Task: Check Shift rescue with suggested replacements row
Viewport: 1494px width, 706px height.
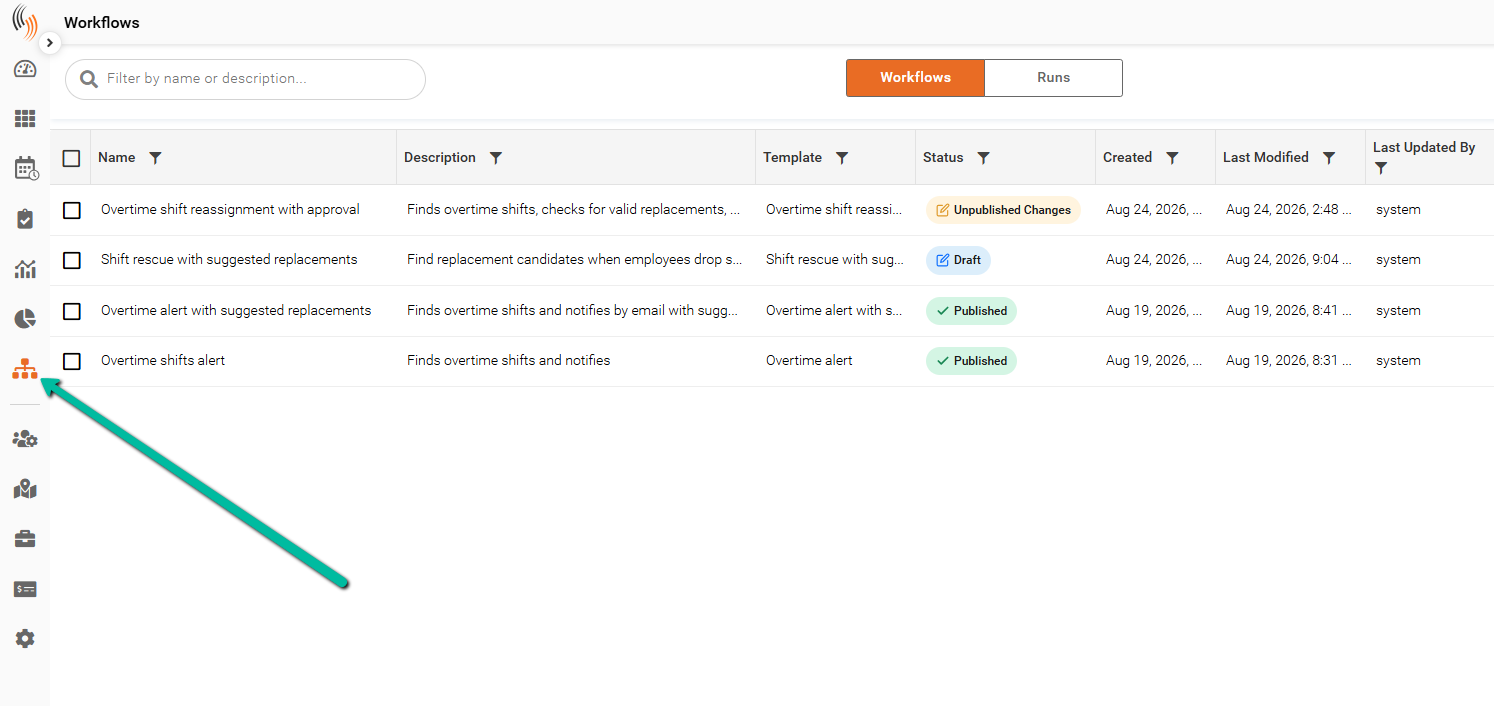Action: [x=71, y=260]
